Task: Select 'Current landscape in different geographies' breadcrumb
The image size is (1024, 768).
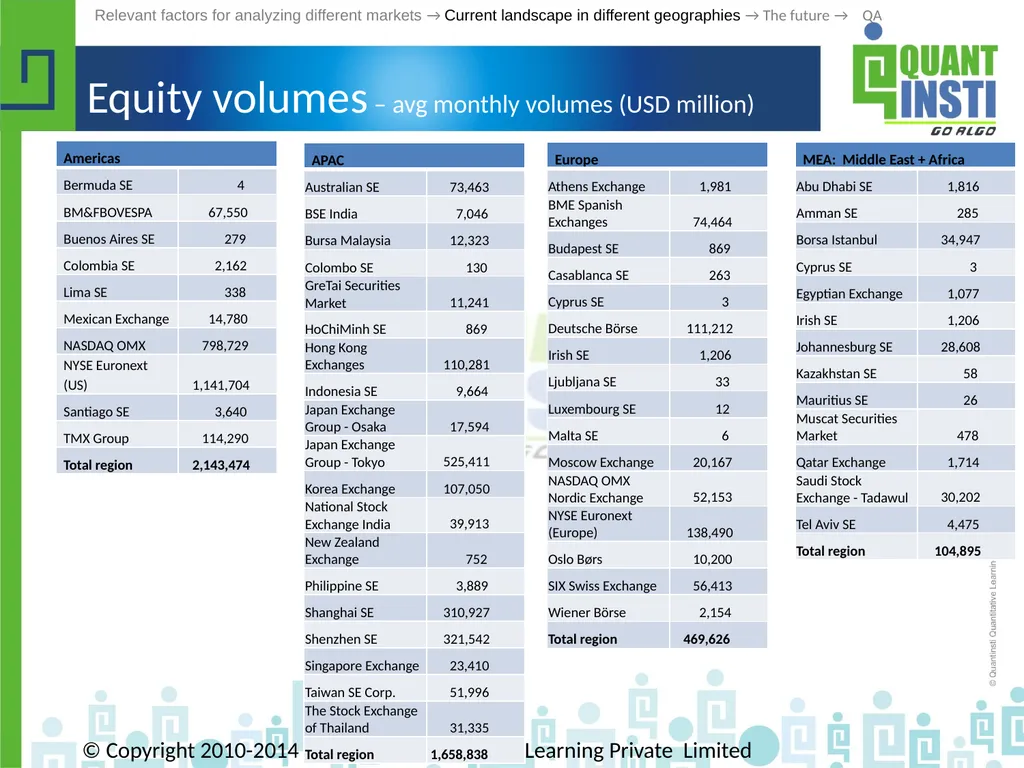Action: point(592,16)
